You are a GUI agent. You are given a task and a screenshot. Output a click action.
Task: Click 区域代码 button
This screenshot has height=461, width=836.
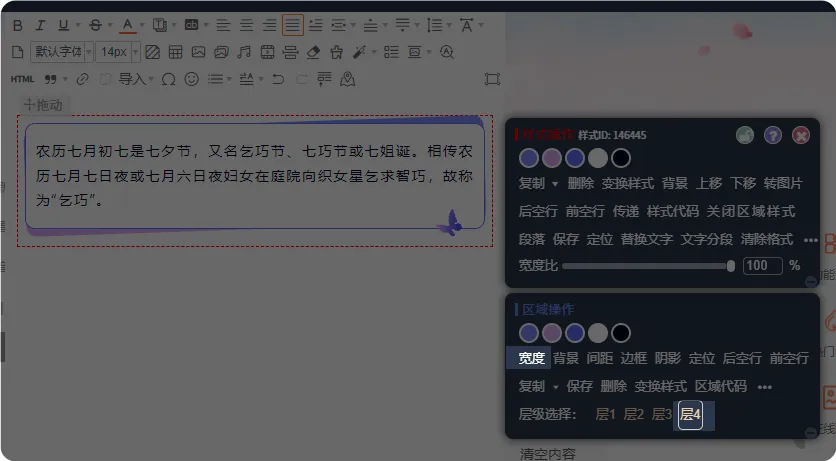click(721, 386)
